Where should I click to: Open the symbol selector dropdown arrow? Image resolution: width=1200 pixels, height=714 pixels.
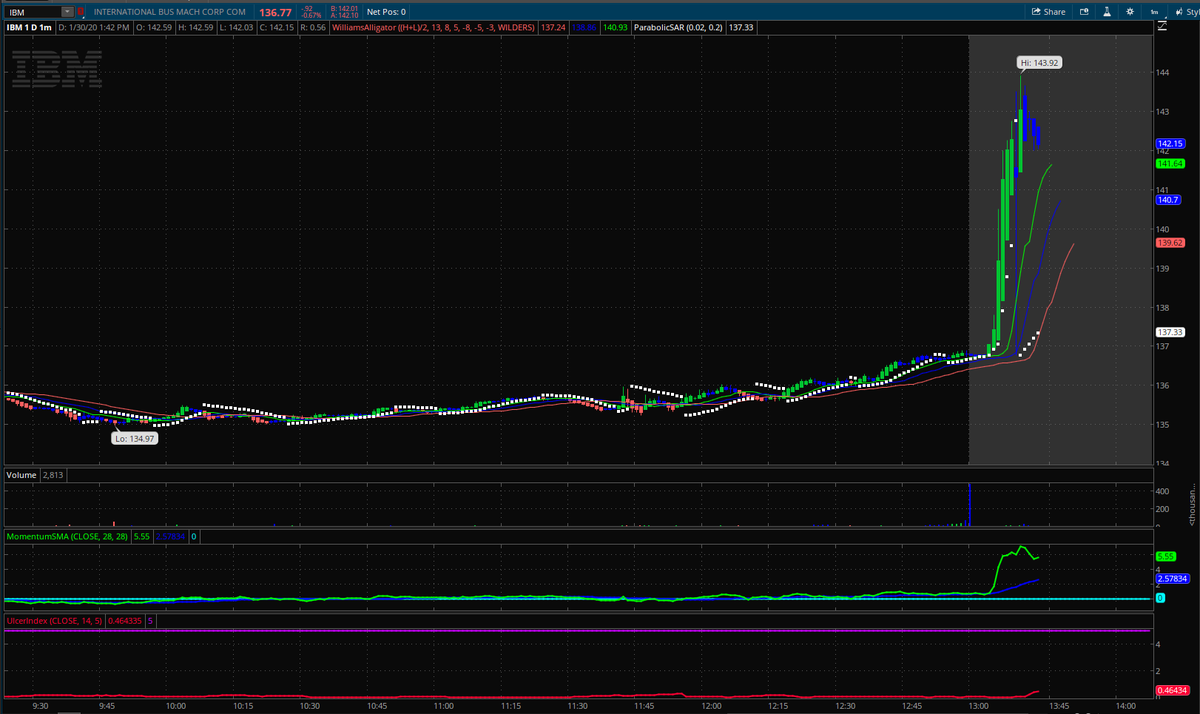point(67,12)
